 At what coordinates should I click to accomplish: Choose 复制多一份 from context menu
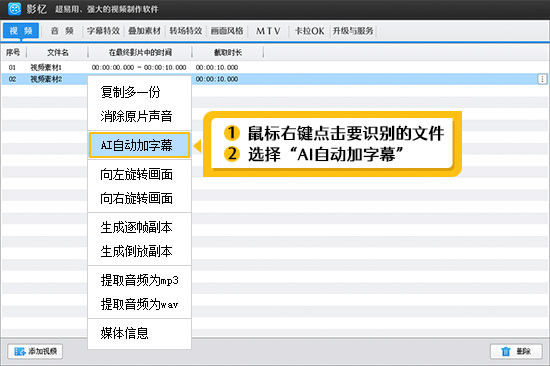[140, 92]
